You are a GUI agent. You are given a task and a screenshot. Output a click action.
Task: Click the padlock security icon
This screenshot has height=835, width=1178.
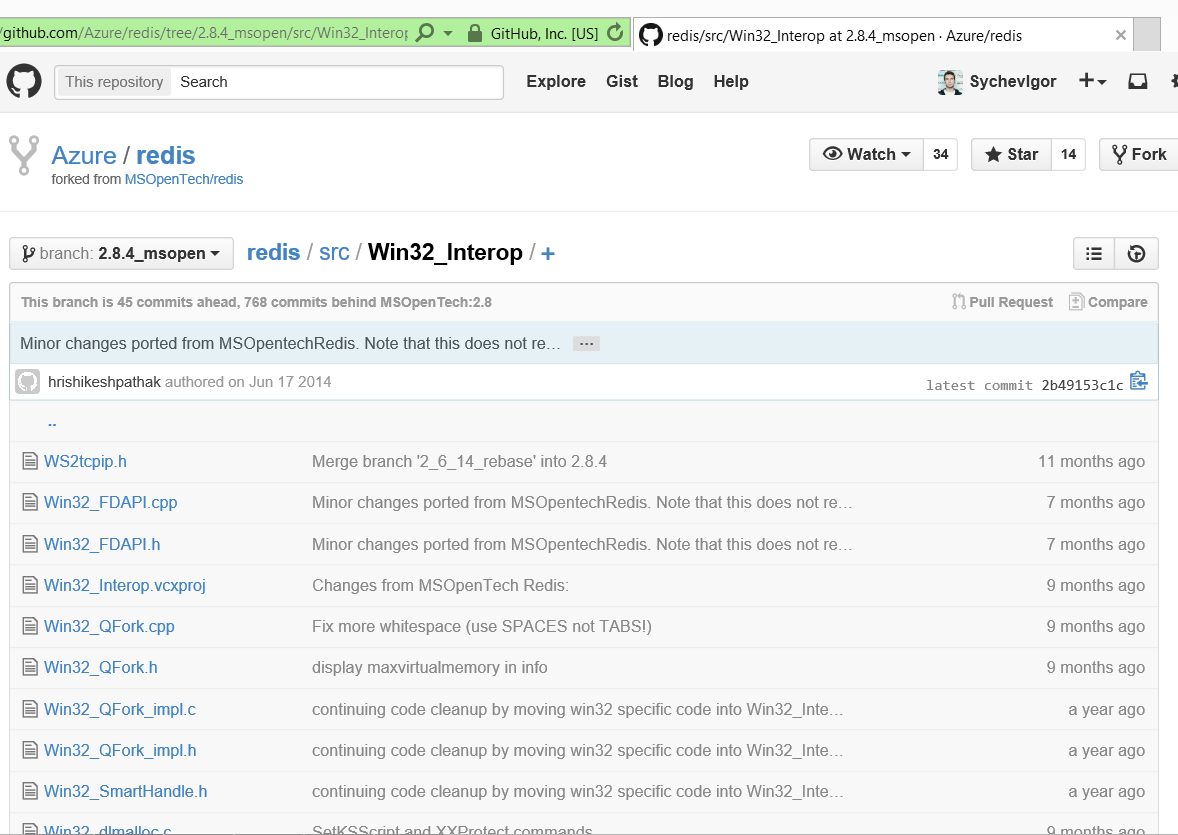tap(474, 33)
